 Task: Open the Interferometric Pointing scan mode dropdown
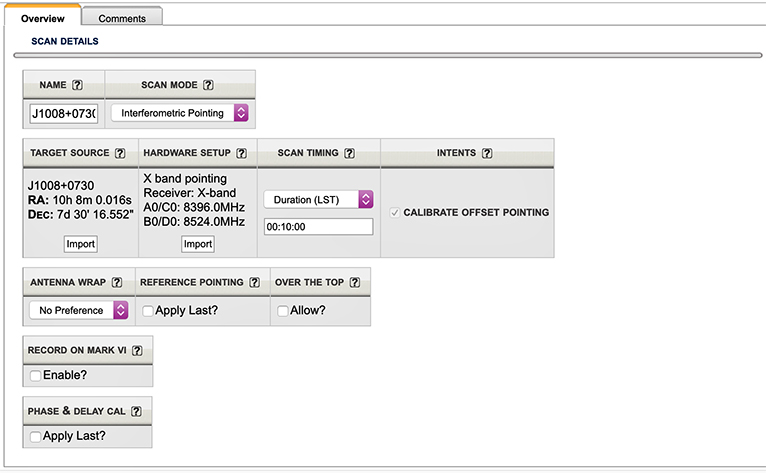179,113
